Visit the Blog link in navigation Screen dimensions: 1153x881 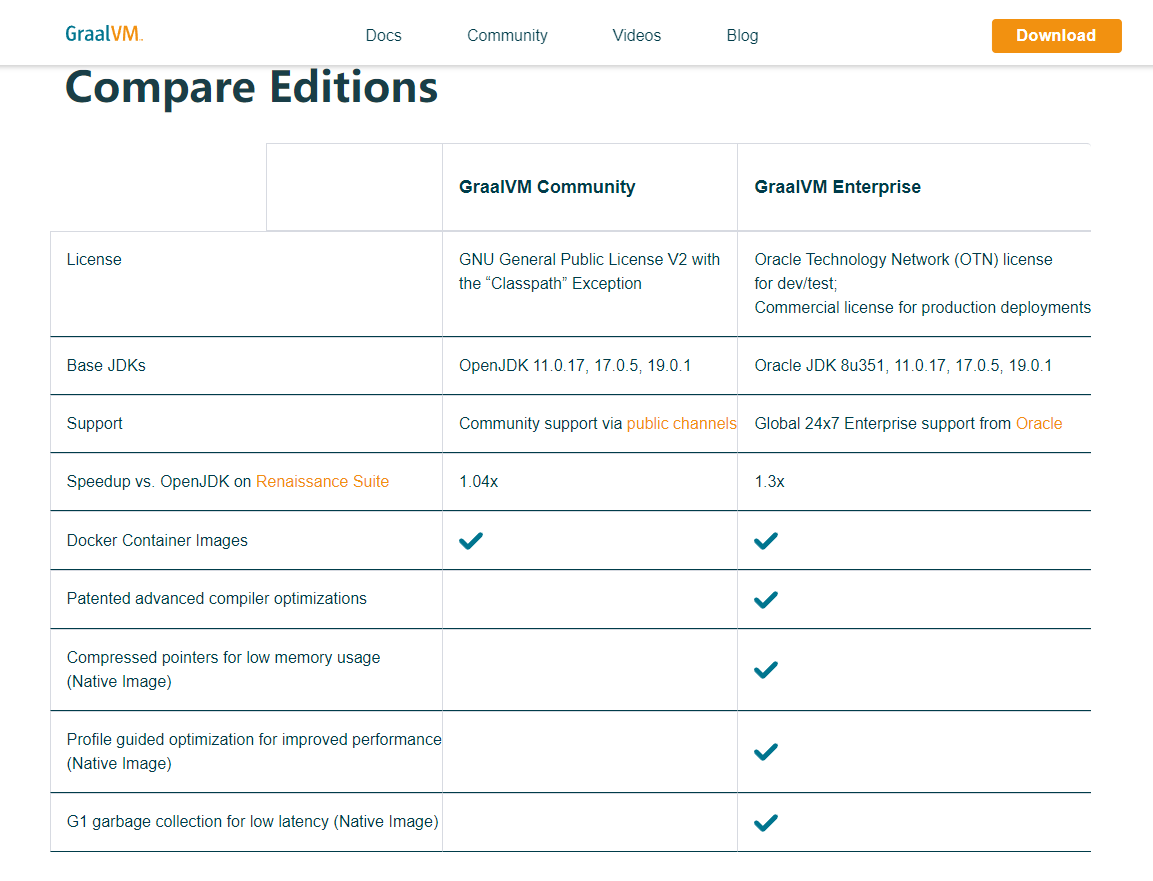click(742, 35)
